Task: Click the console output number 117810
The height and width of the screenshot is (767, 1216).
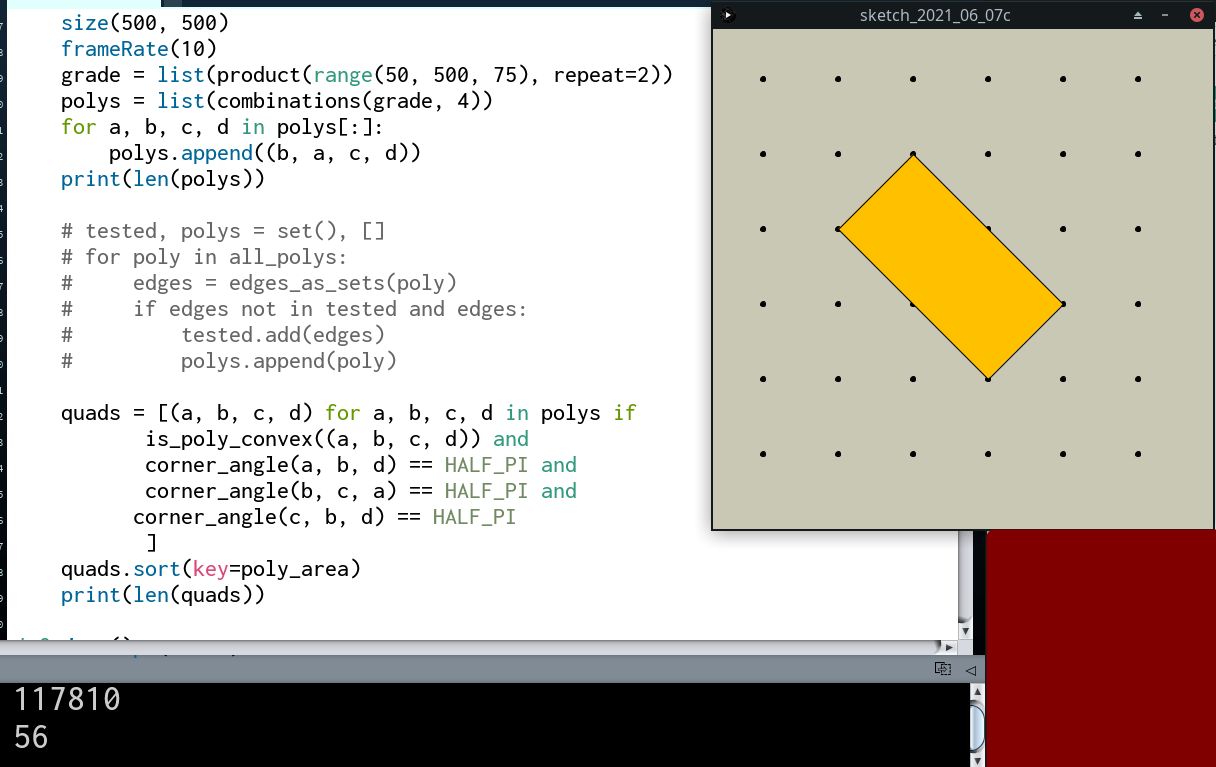Action: pyautogui.click(x=67, y=699)
